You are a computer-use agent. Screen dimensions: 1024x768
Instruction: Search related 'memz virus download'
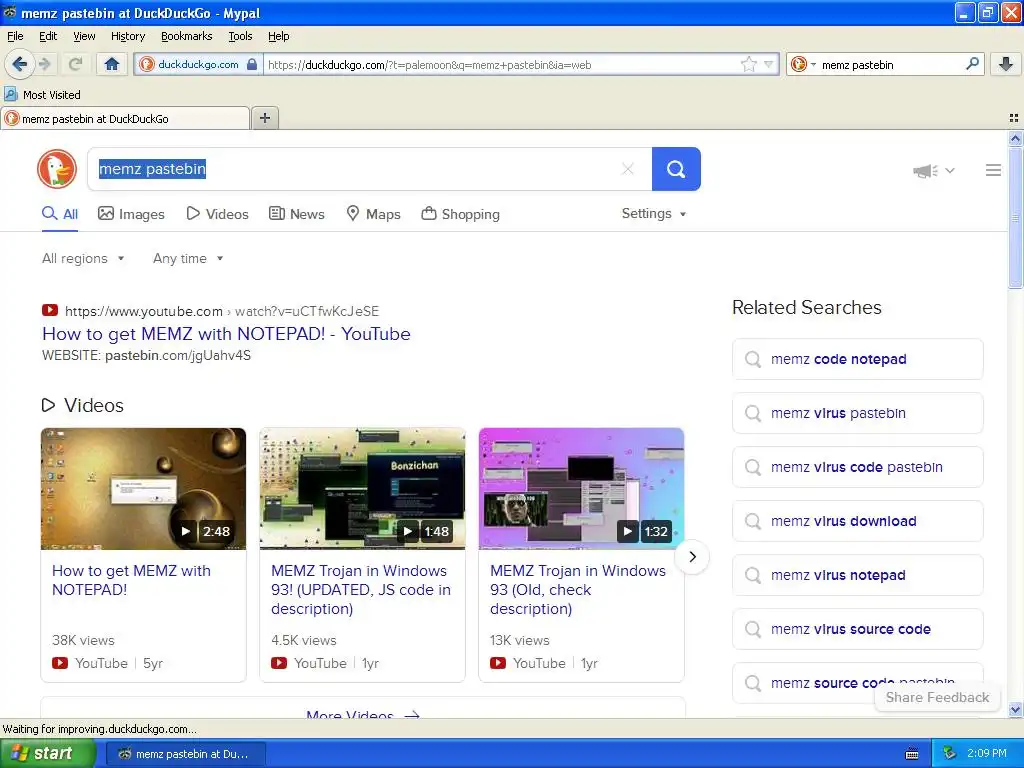click(x=857, y=521)
